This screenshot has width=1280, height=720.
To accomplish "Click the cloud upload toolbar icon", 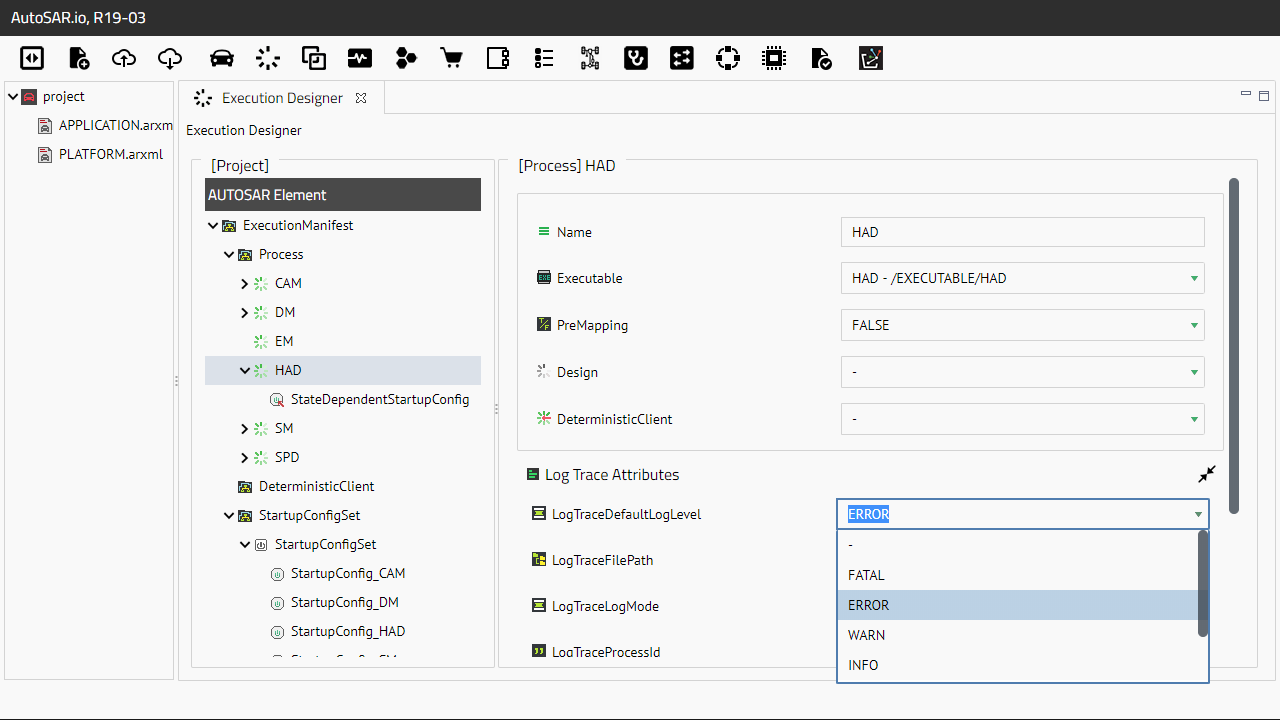I will click(124, 58).
